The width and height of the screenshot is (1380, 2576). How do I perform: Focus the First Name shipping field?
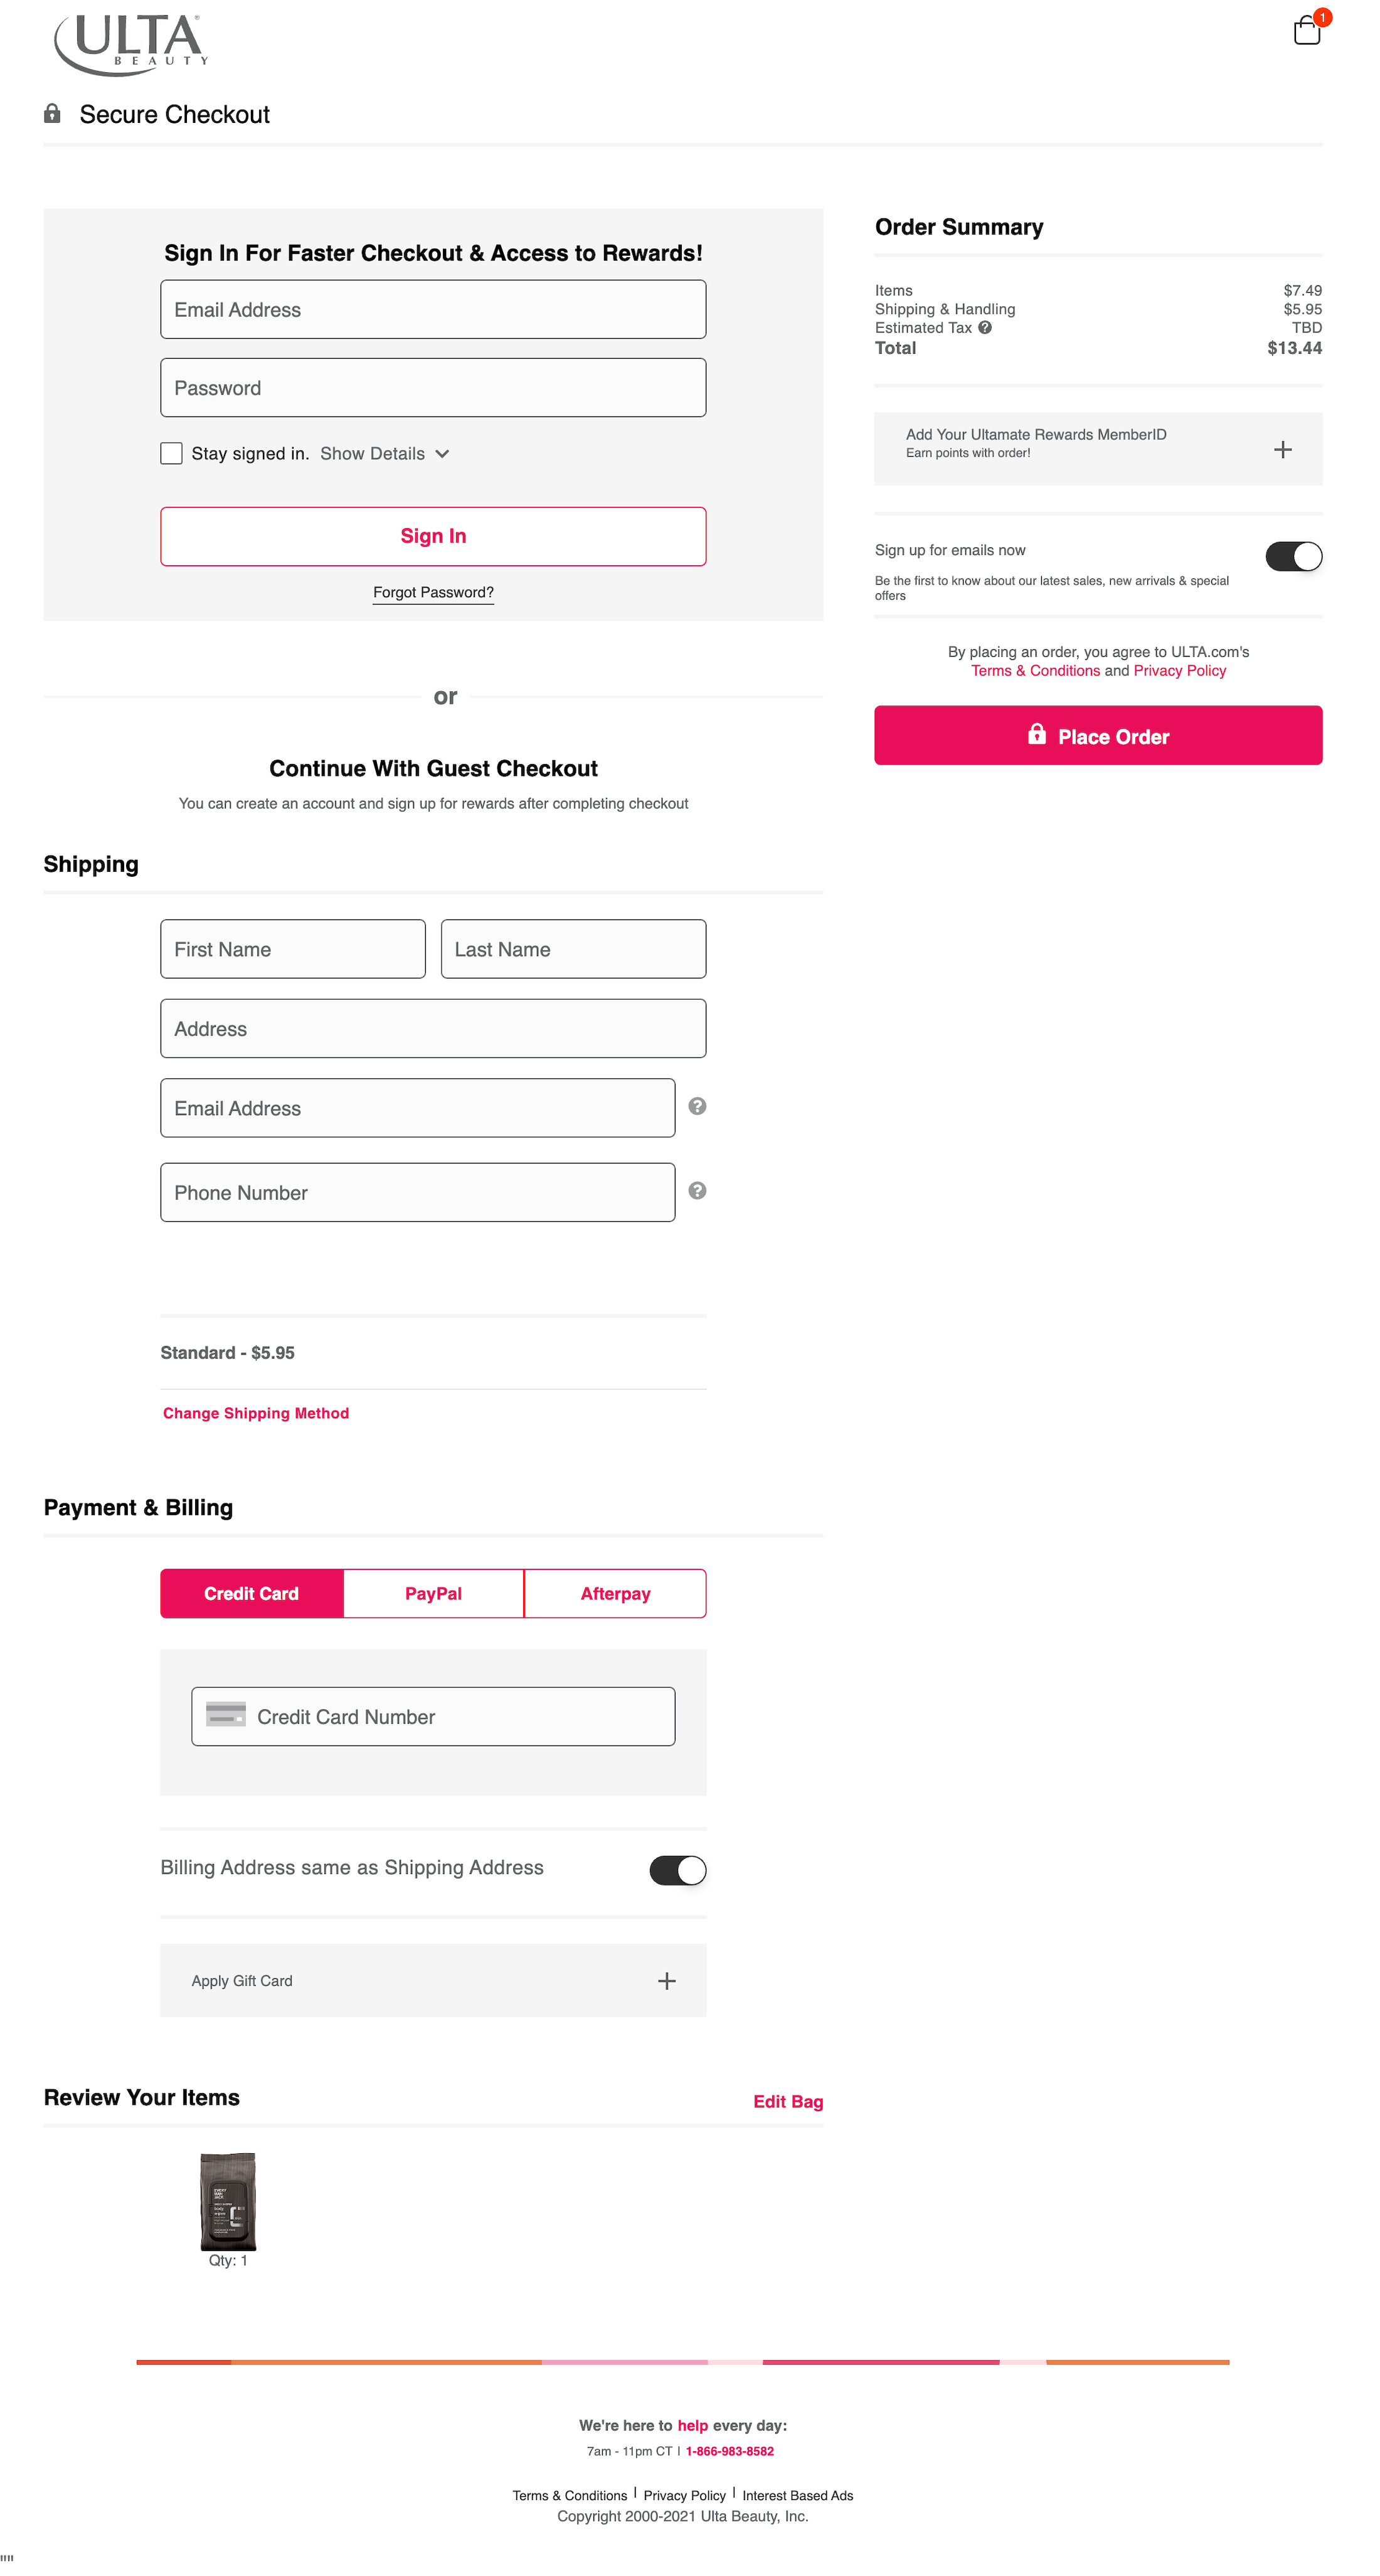tap(293, 949)
